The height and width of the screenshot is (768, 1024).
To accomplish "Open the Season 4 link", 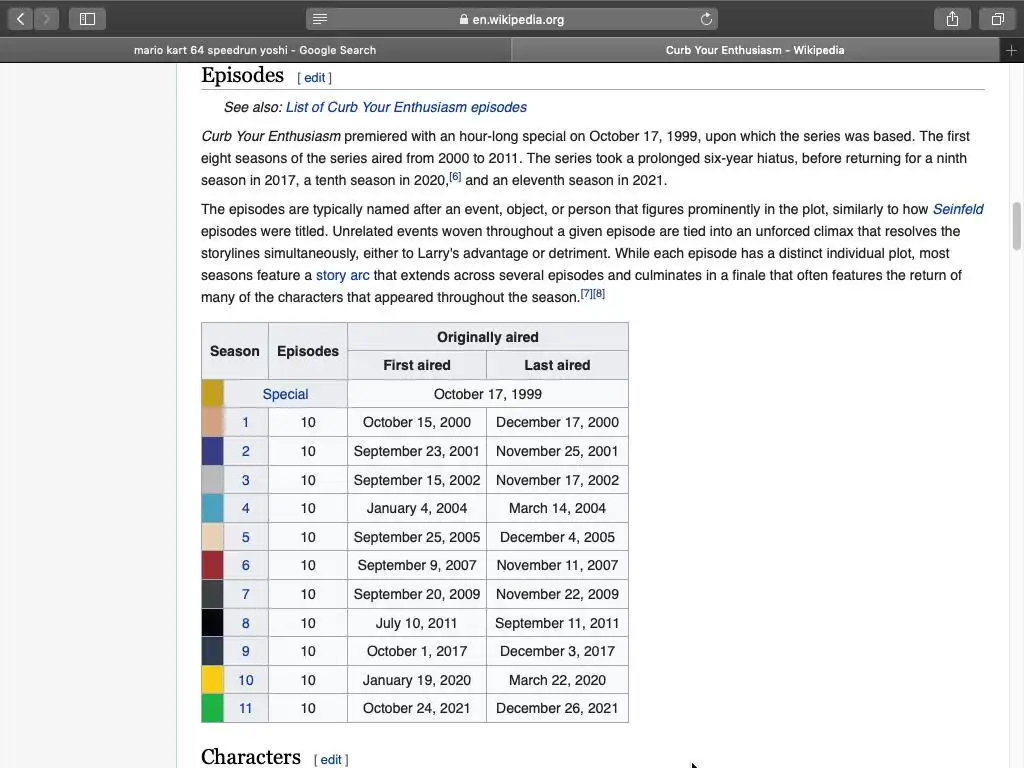I will [246, 508].
